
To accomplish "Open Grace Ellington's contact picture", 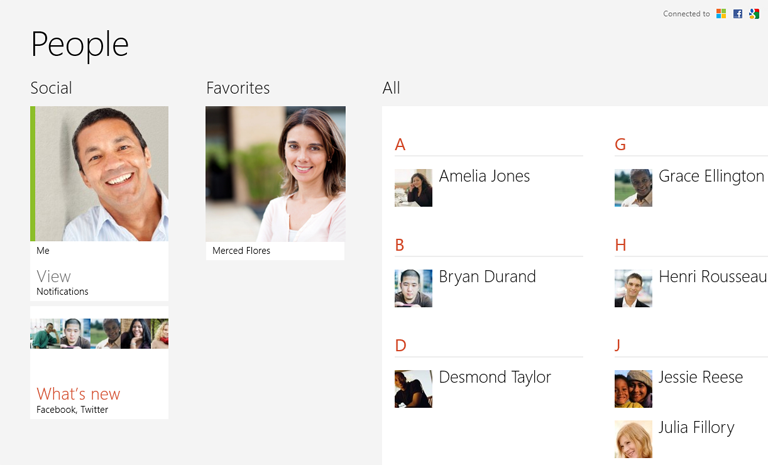I will tap(633, 188).
